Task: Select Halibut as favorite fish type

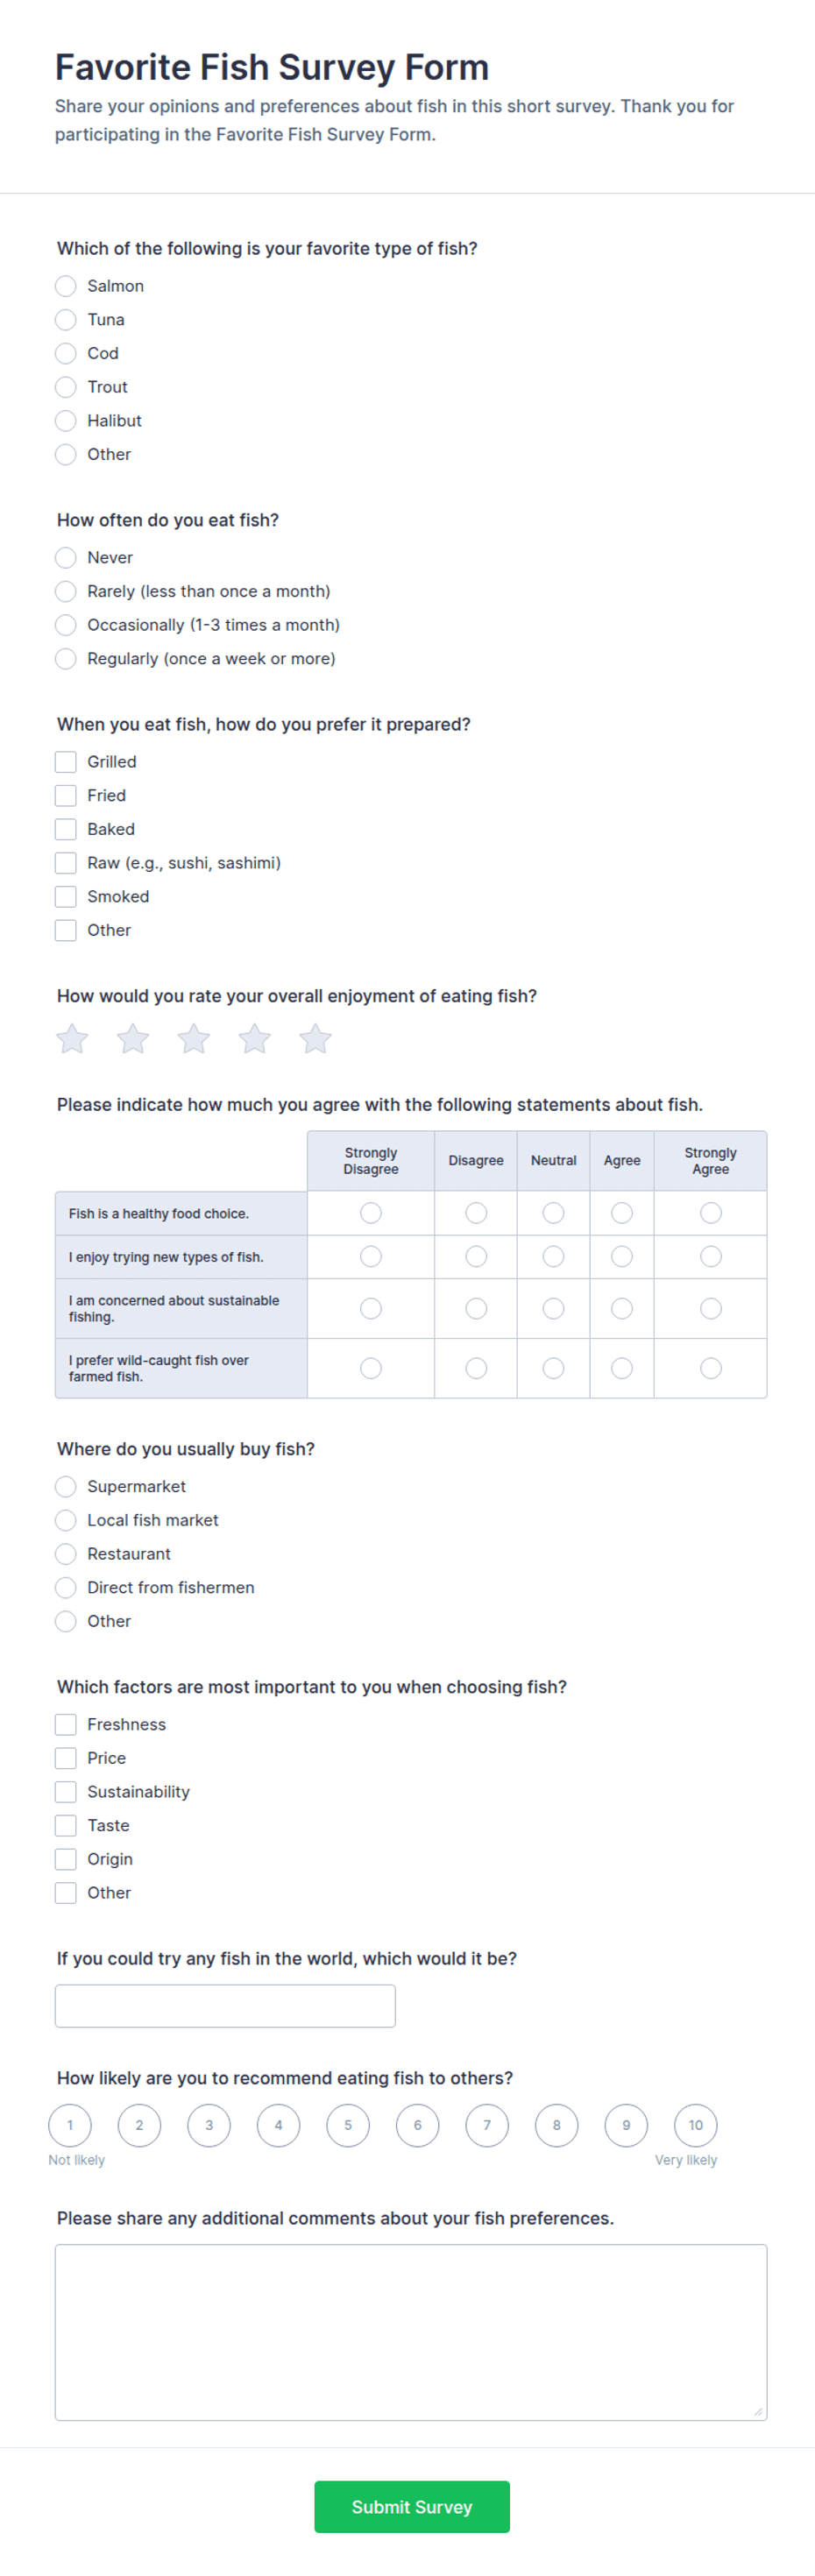Action: click(66, 421)
